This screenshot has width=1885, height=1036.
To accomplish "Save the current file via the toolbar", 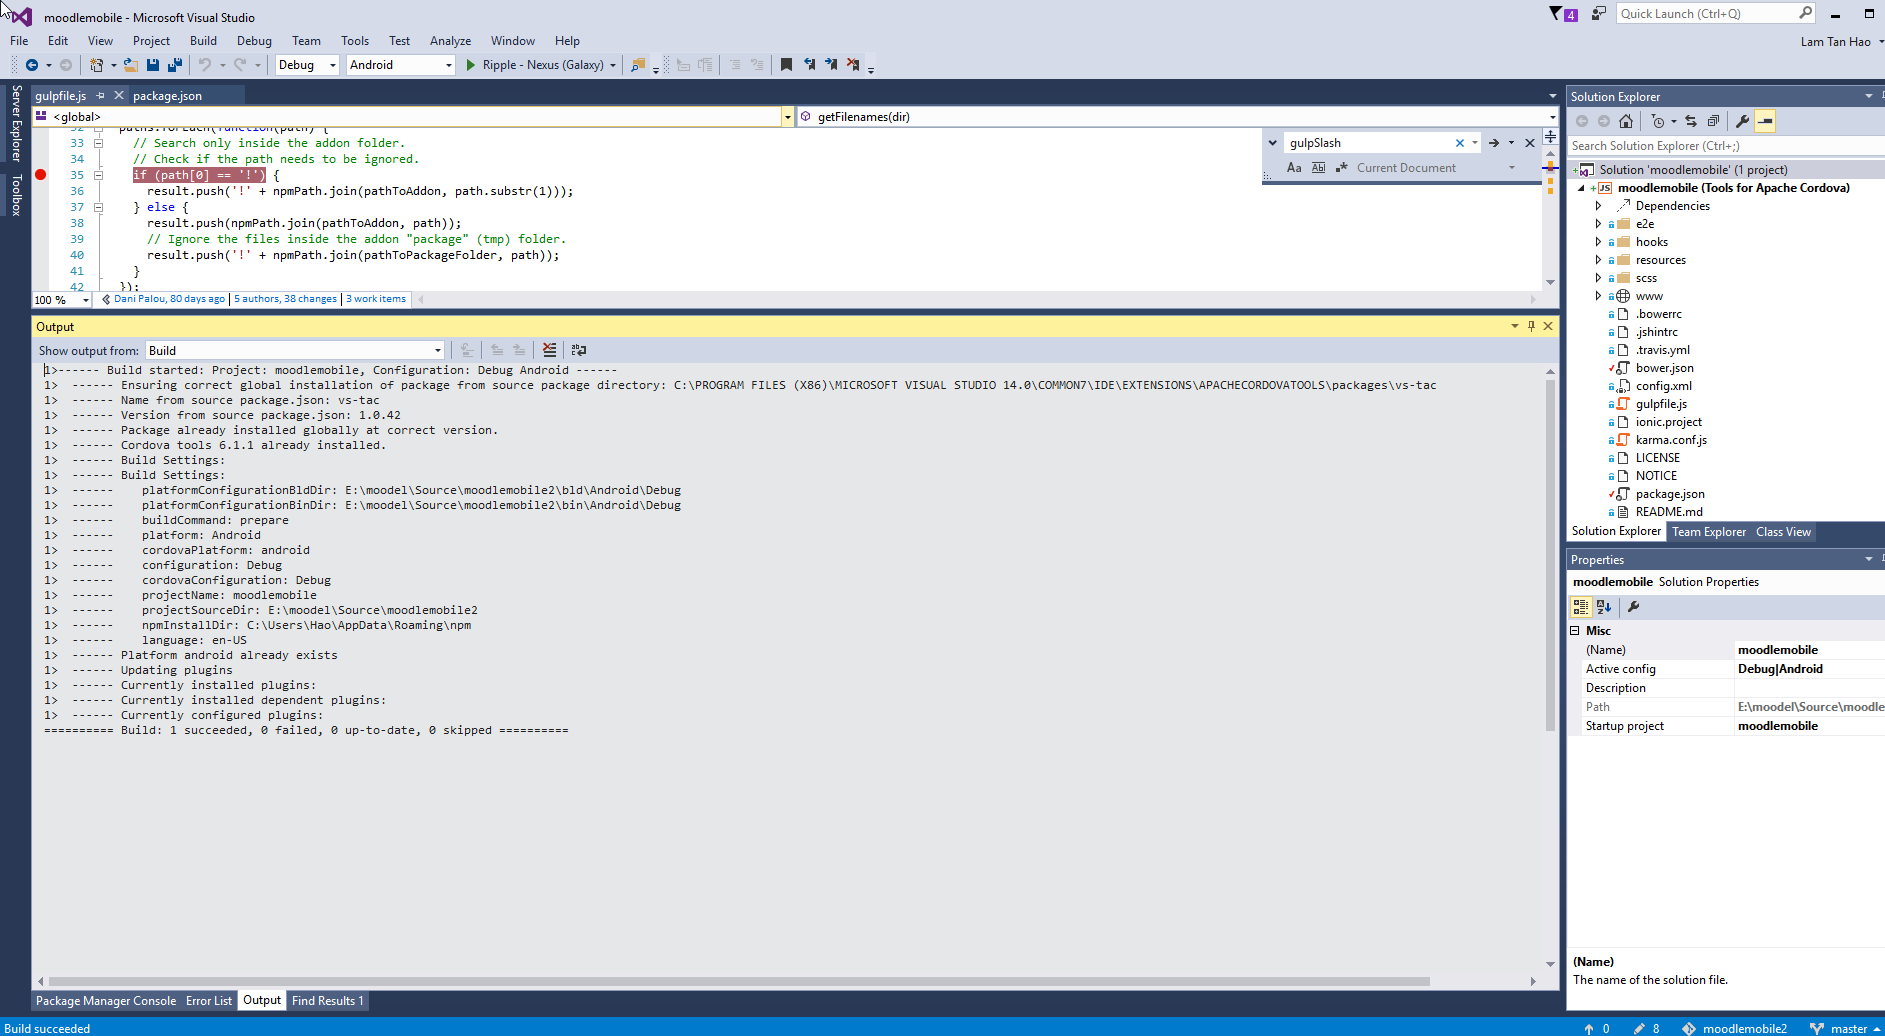I will point(153,65).
